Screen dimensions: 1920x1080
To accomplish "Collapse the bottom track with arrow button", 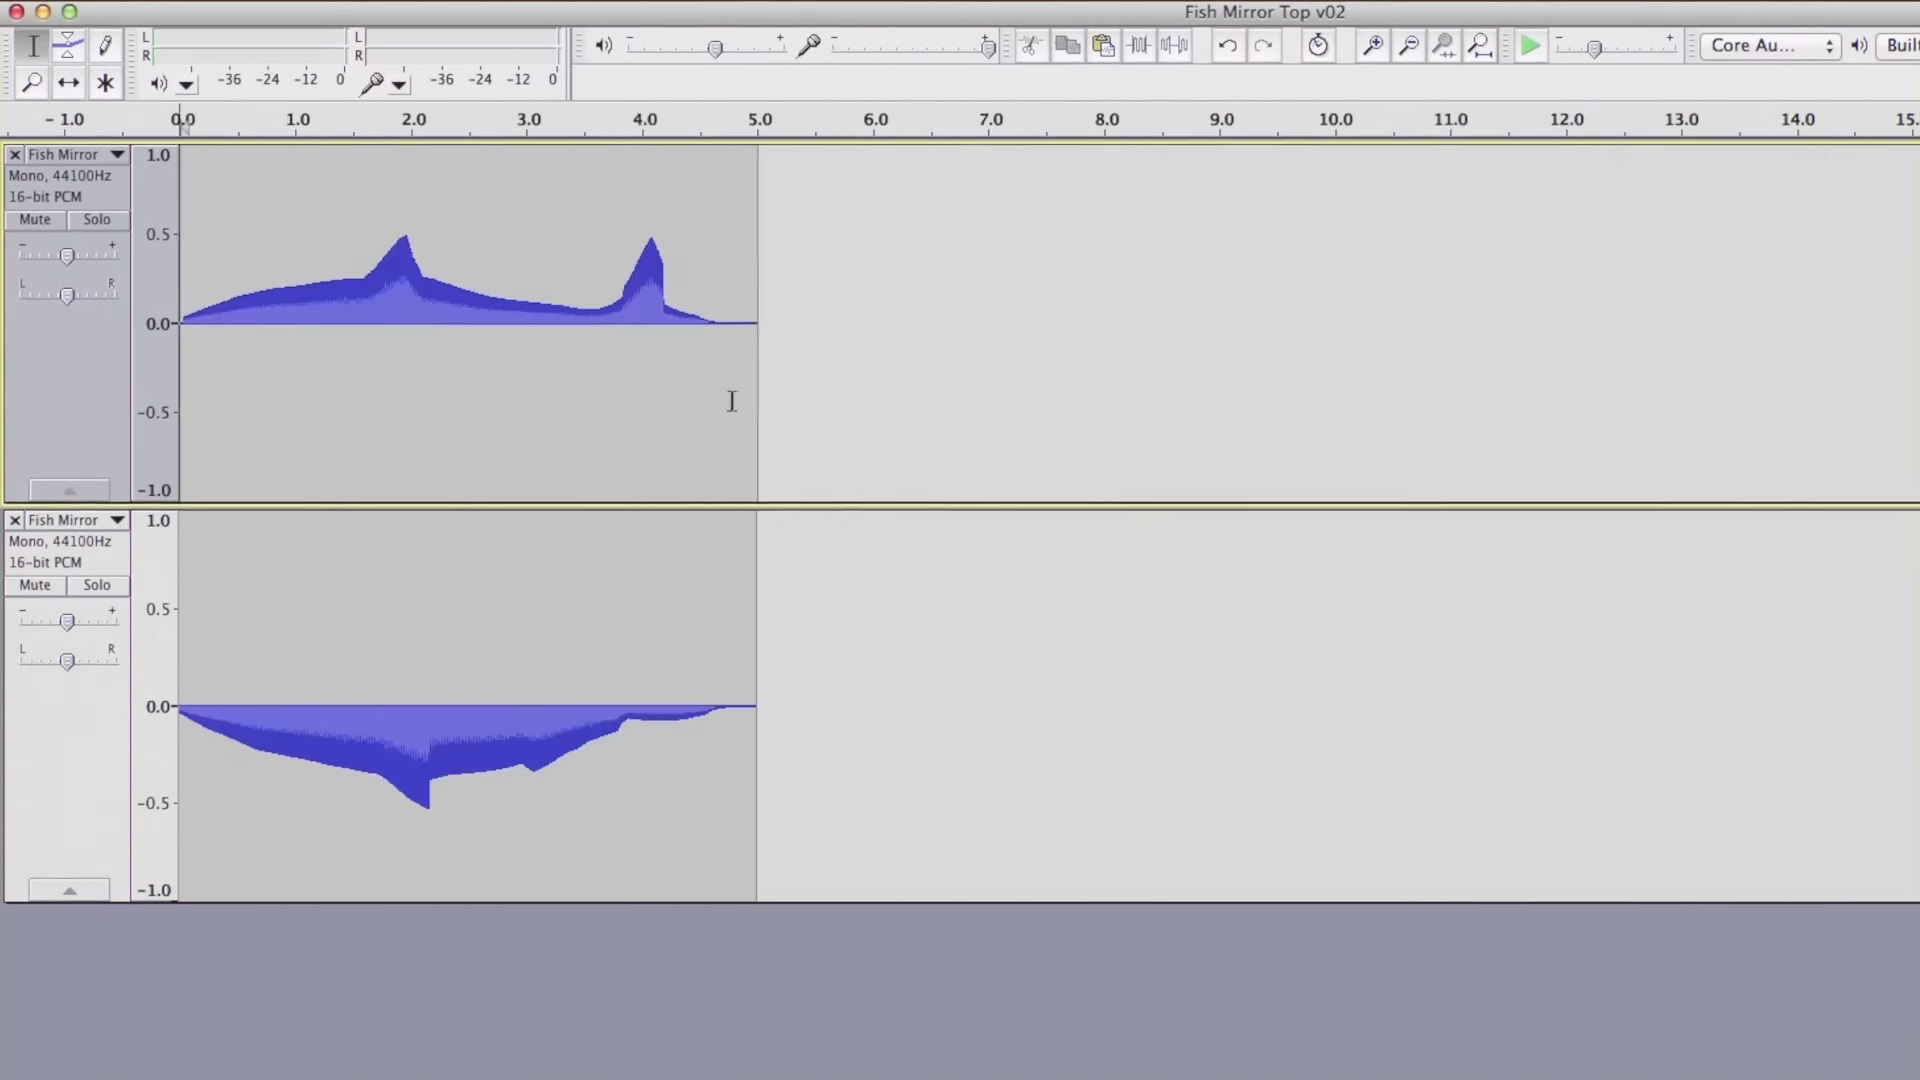I will tap(69, 891).
